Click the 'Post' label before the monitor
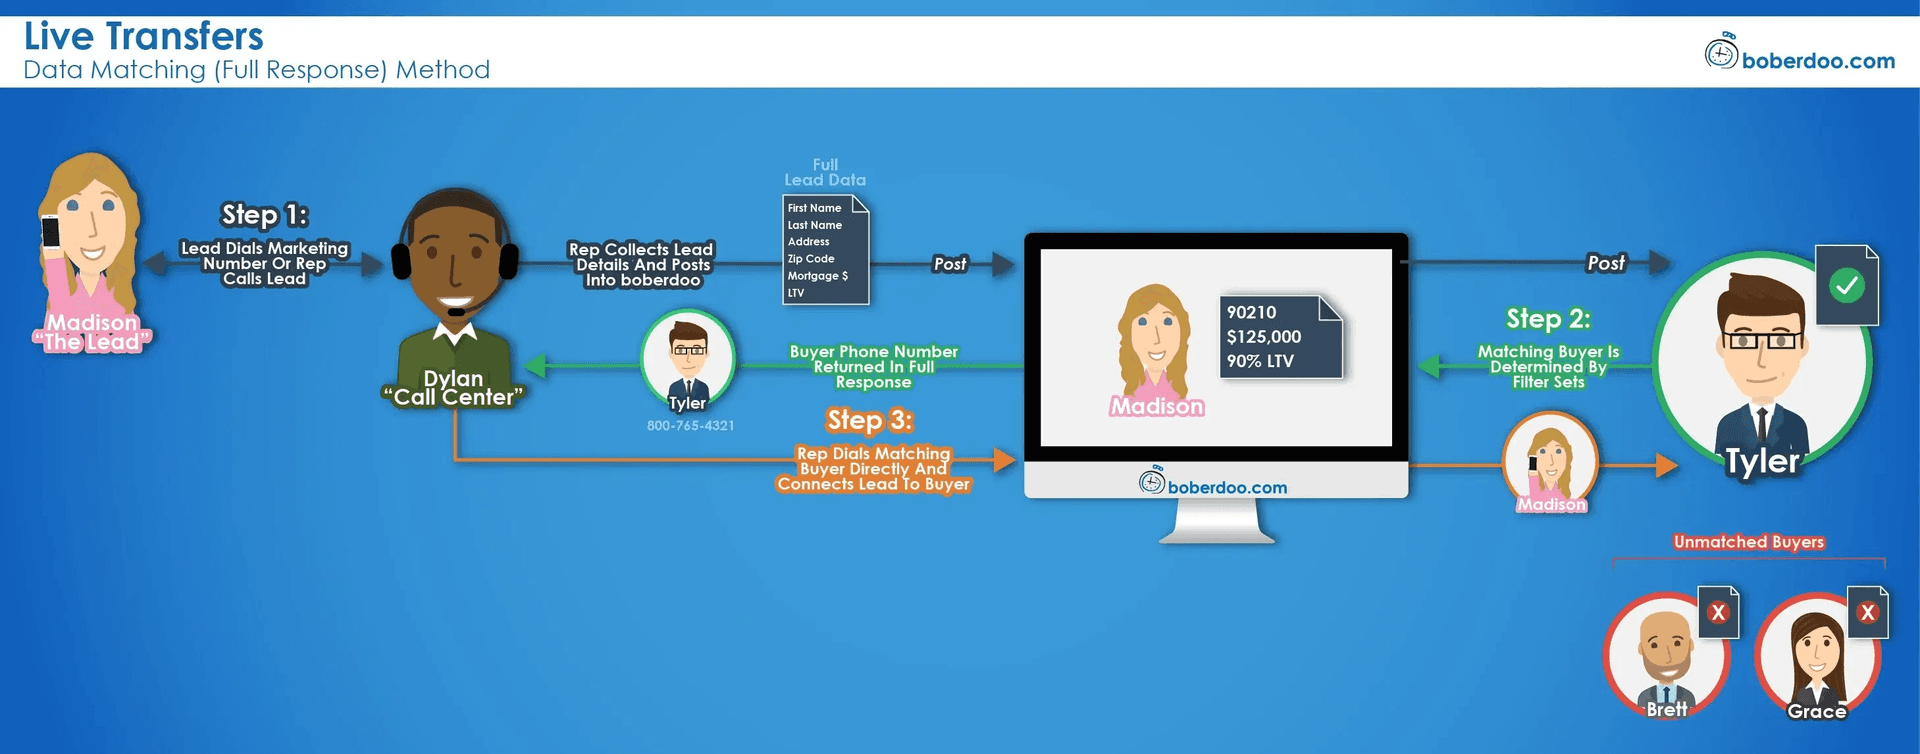This screenshot has height=754, width=1920. (x=950, y=264)
